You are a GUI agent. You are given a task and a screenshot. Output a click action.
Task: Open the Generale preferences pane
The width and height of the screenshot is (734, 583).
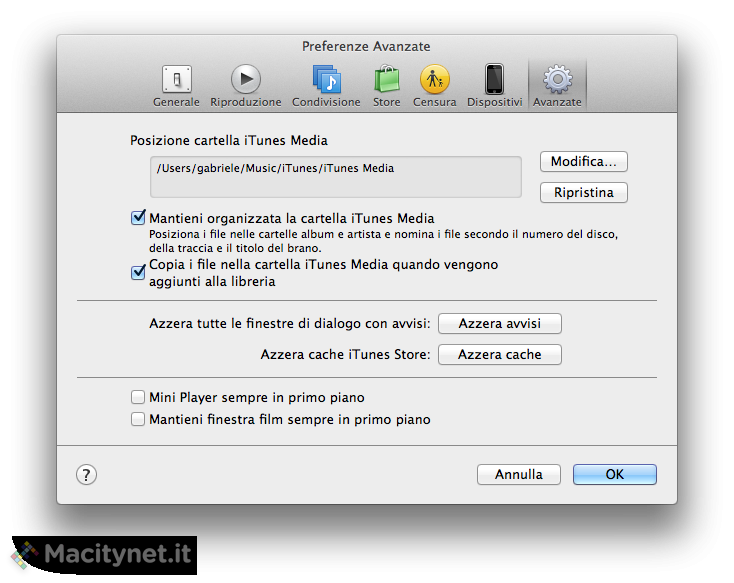(x=176, y=86)
